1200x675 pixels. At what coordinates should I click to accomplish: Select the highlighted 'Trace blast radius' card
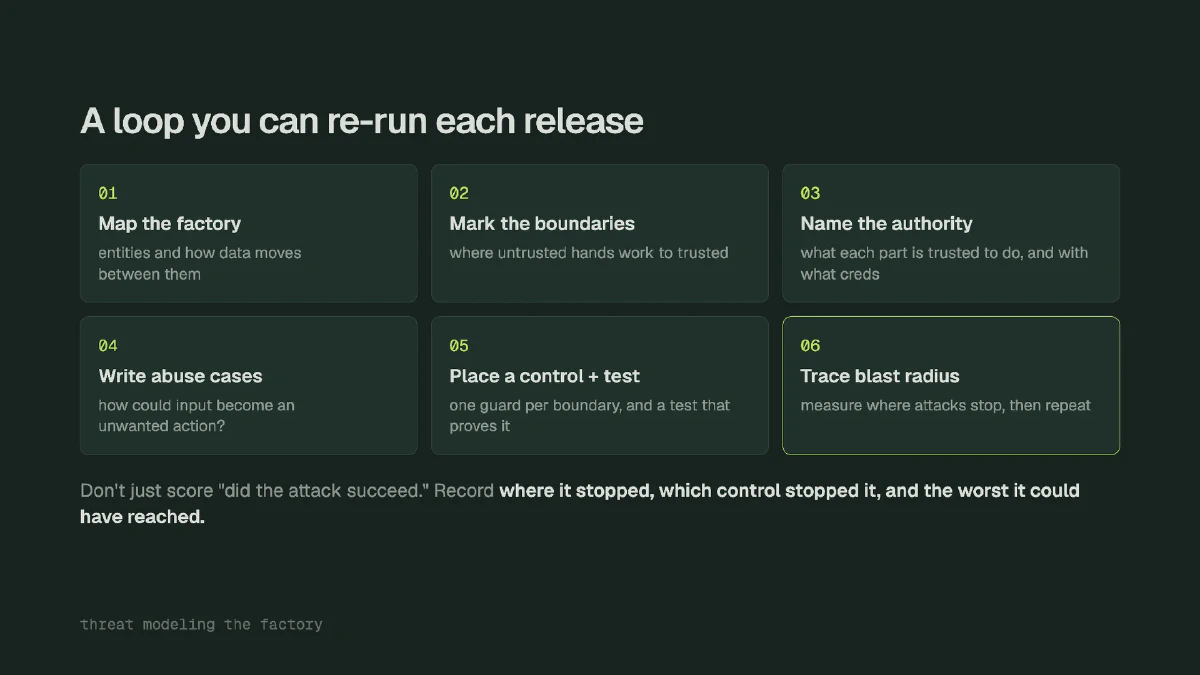click(x=951, y=386)
